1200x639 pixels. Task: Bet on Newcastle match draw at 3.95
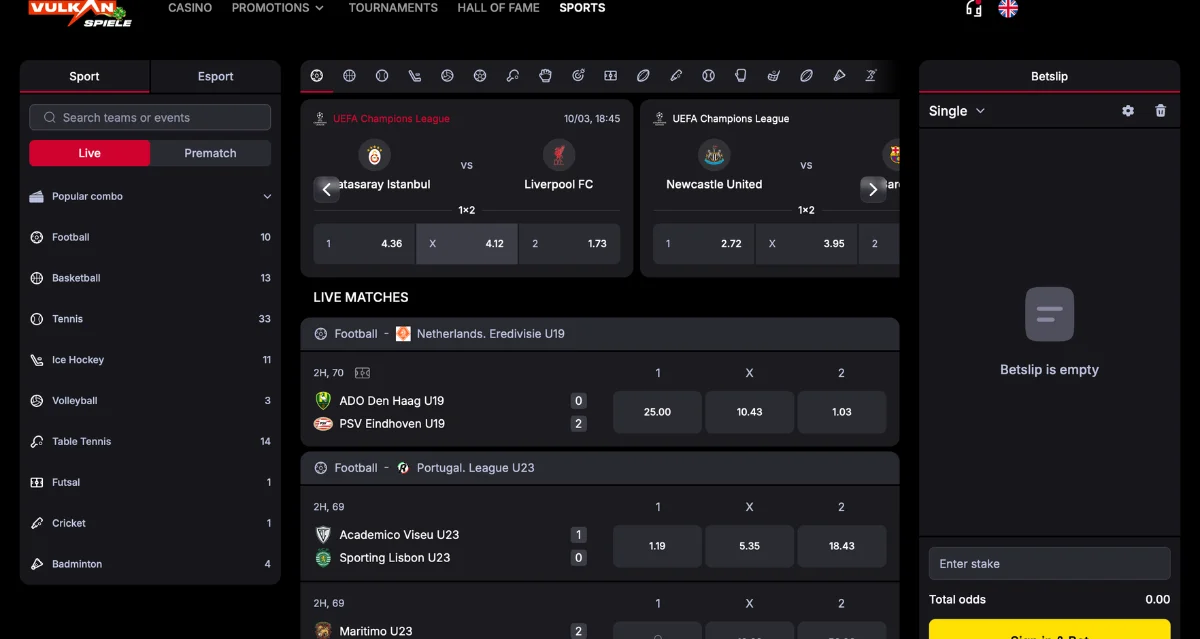[x=806, y=244]
